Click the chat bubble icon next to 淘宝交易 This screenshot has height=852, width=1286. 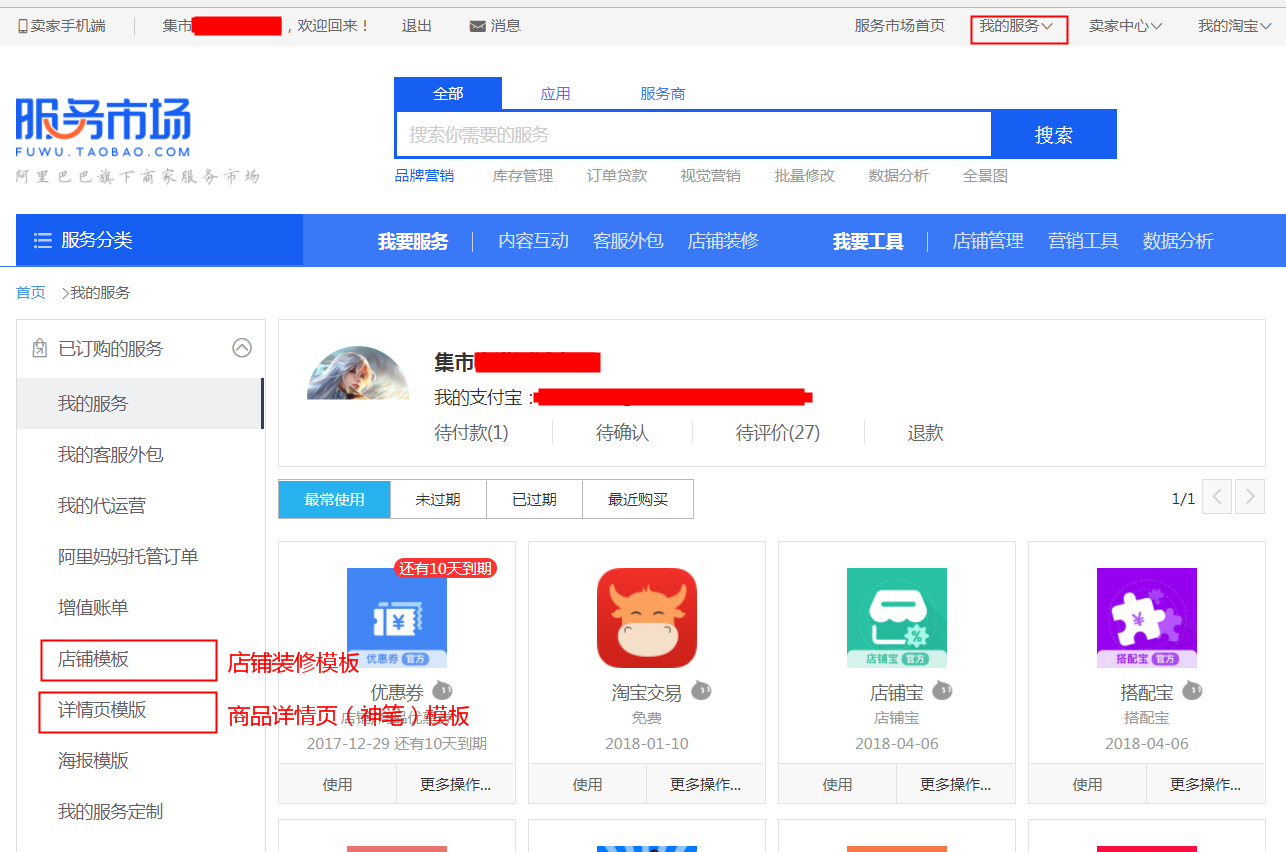pos(702,690)
